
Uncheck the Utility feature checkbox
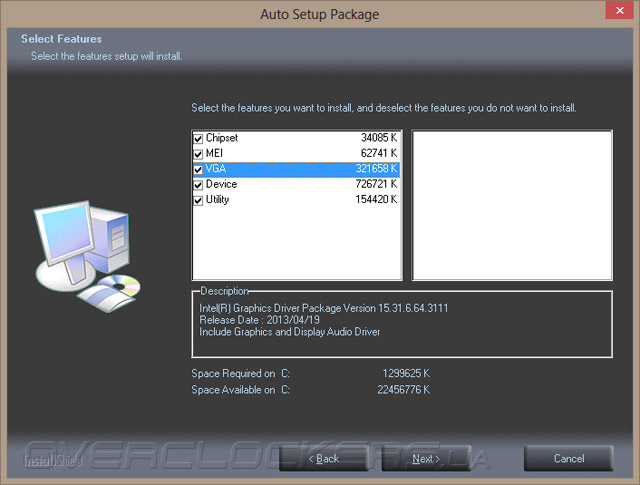[x=198, y=200]
